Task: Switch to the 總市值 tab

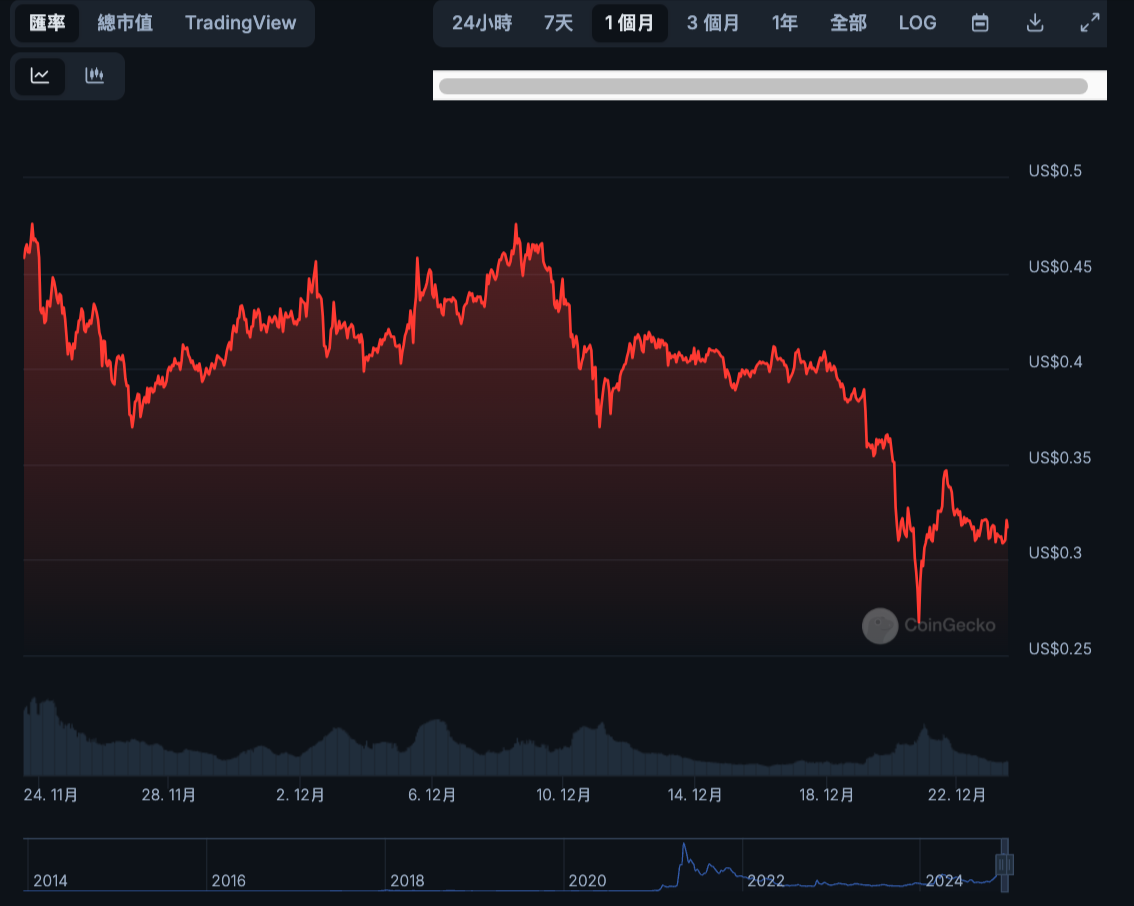Action: click(x=123, y=22)
